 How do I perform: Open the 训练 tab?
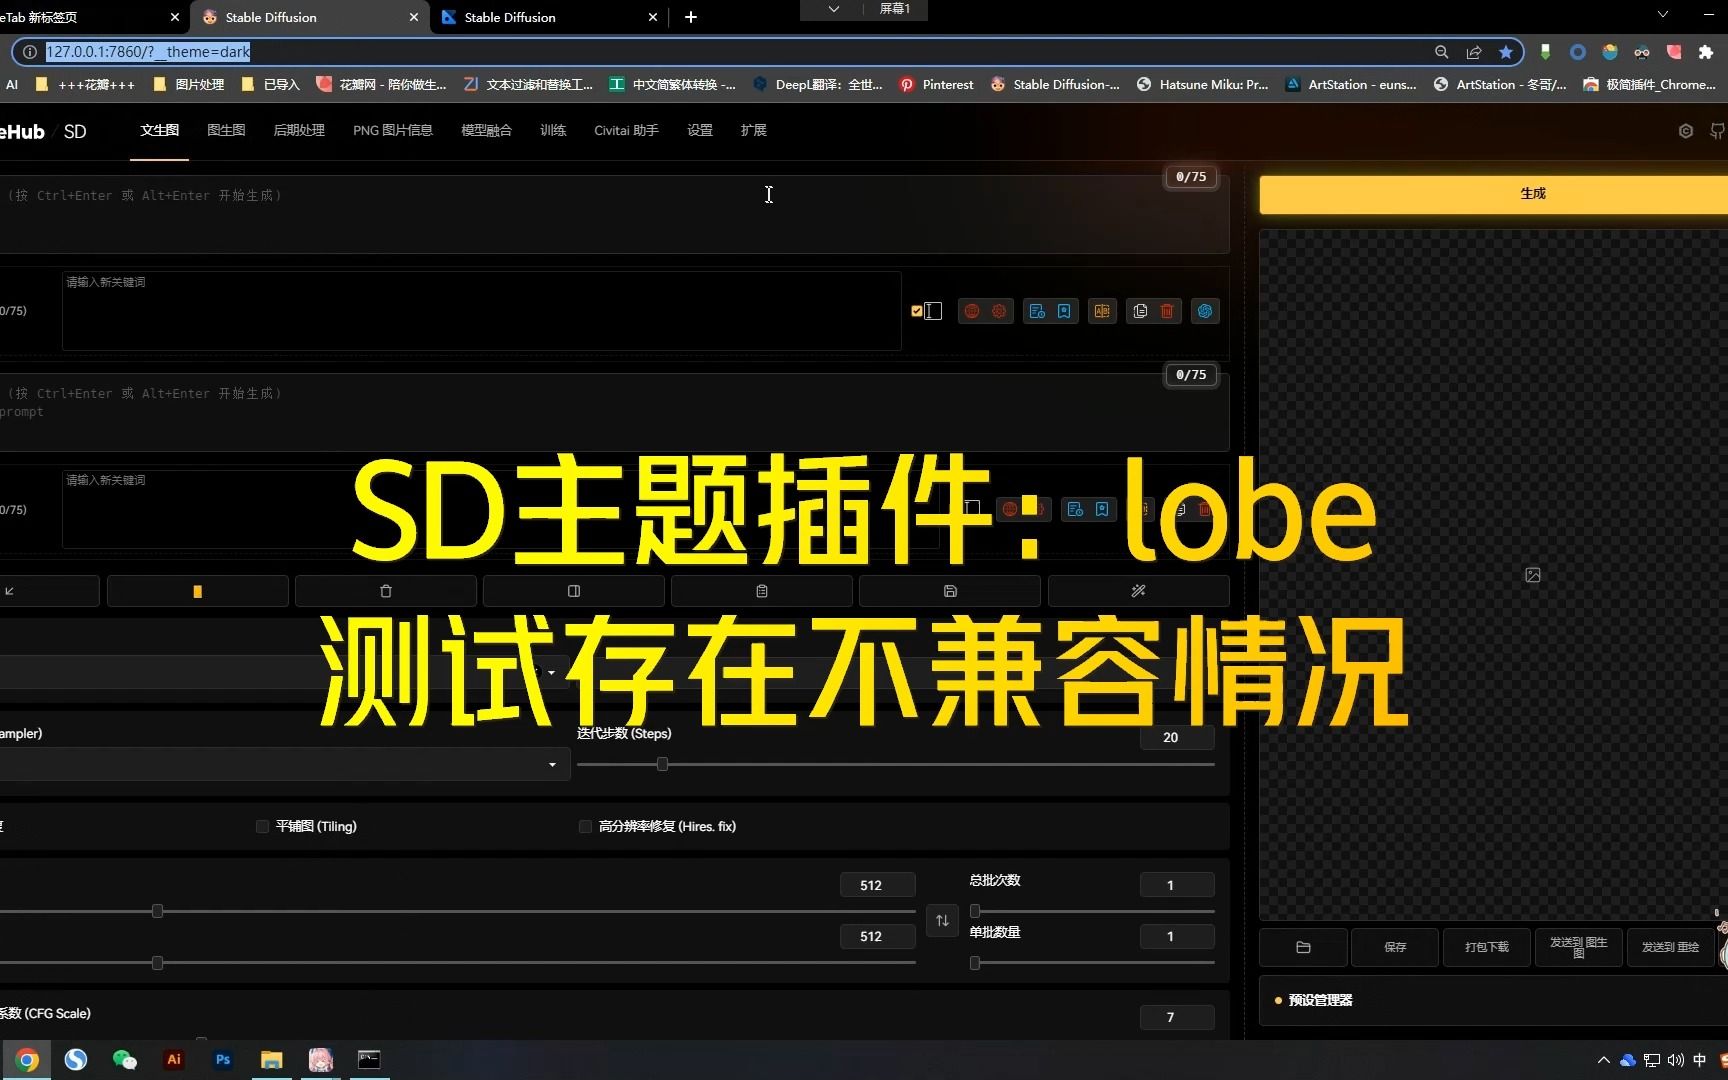point(553,130)
